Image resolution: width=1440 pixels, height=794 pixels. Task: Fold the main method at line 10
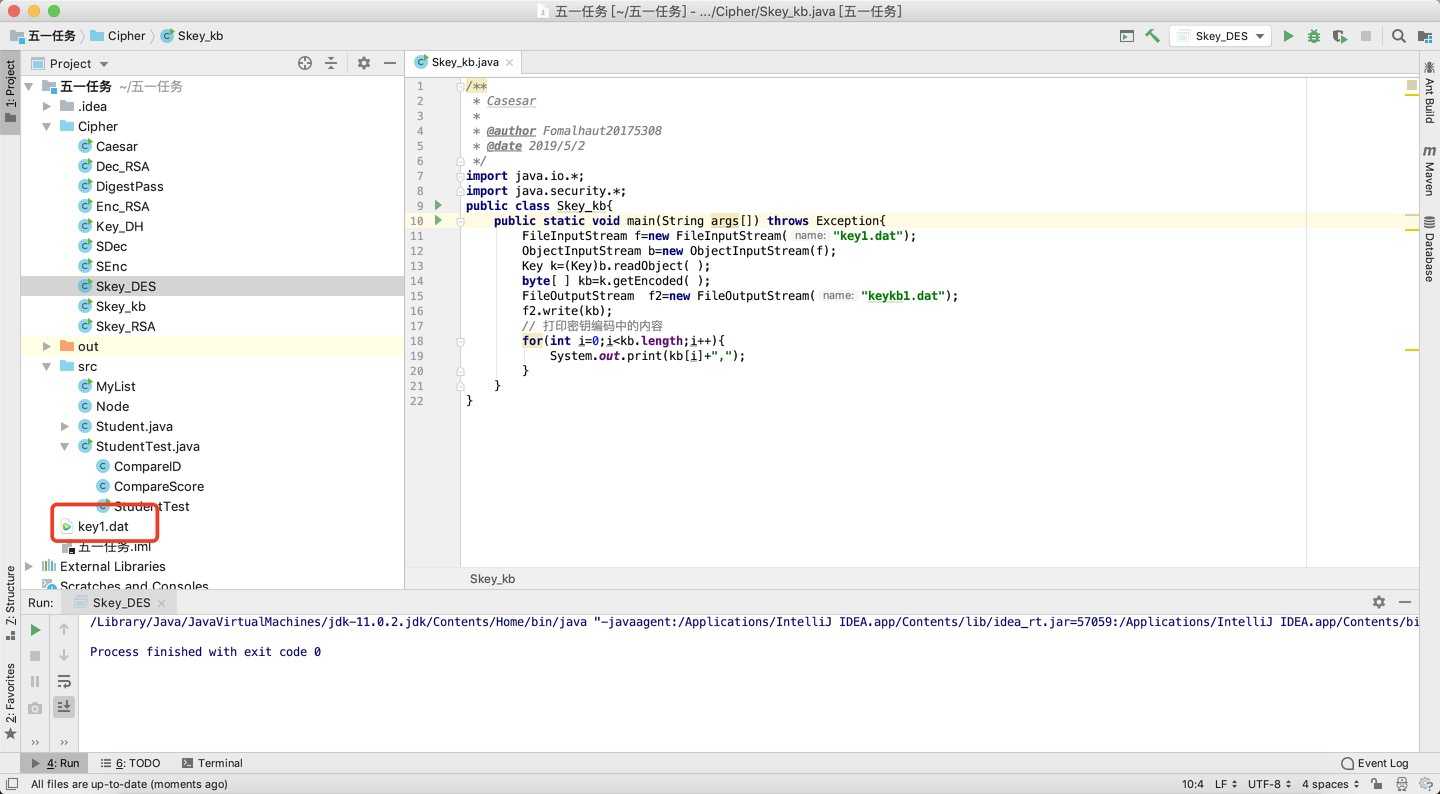460,221
